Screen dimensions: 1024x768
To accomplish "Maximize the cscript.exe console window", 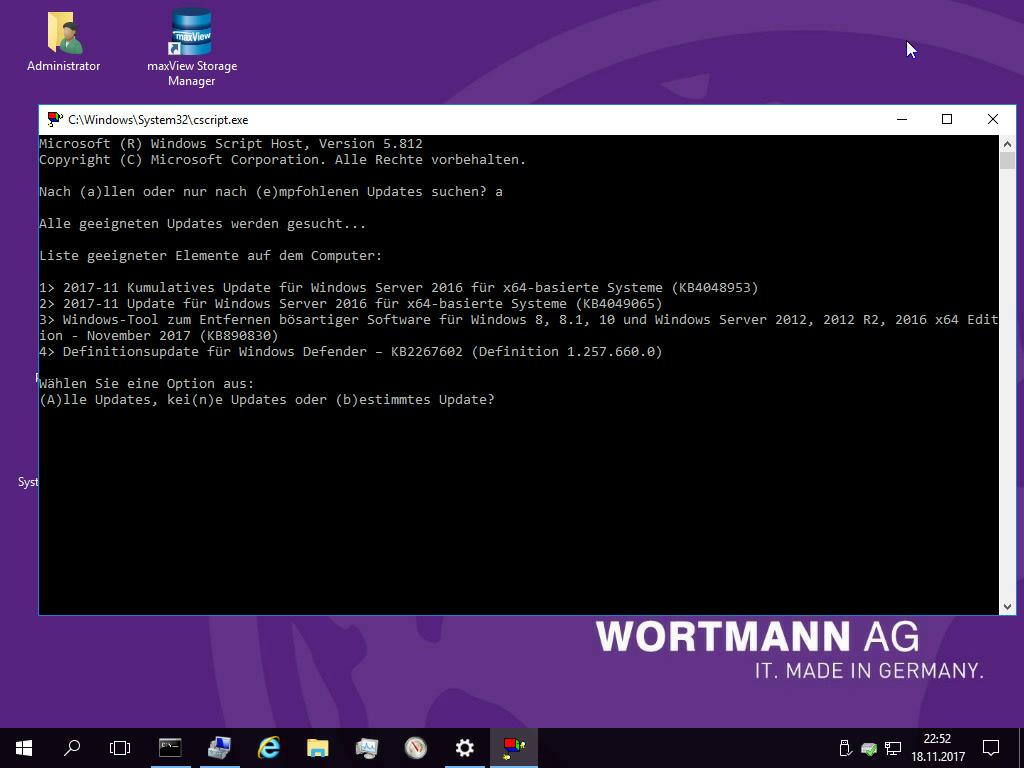I will (947, 119).
